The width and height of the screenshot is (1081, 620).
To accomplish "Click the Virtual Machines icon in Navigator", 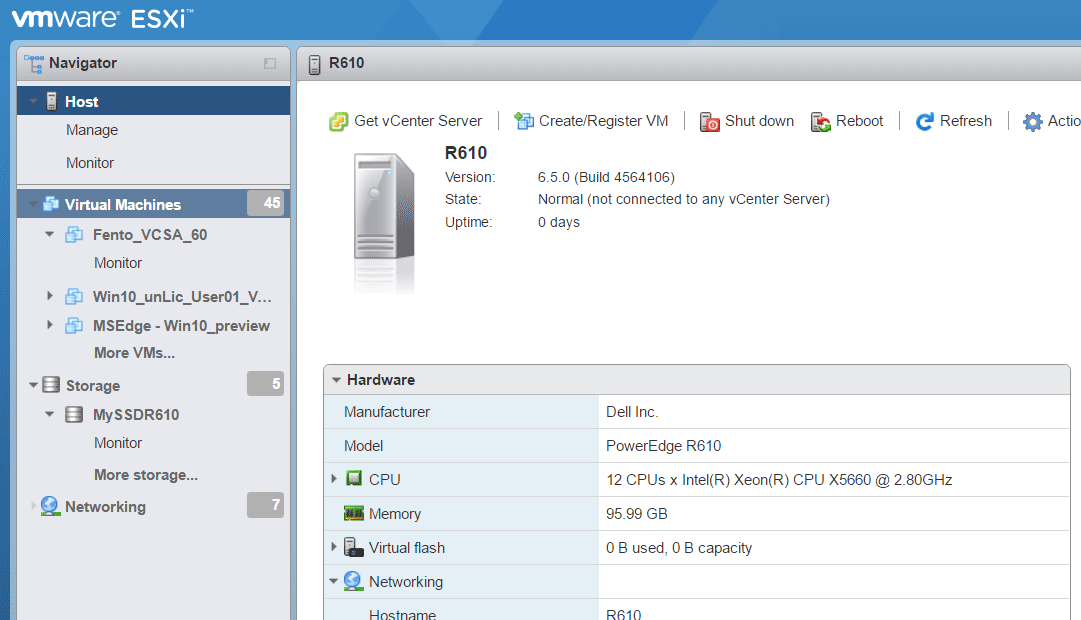I will pos(51,204).
